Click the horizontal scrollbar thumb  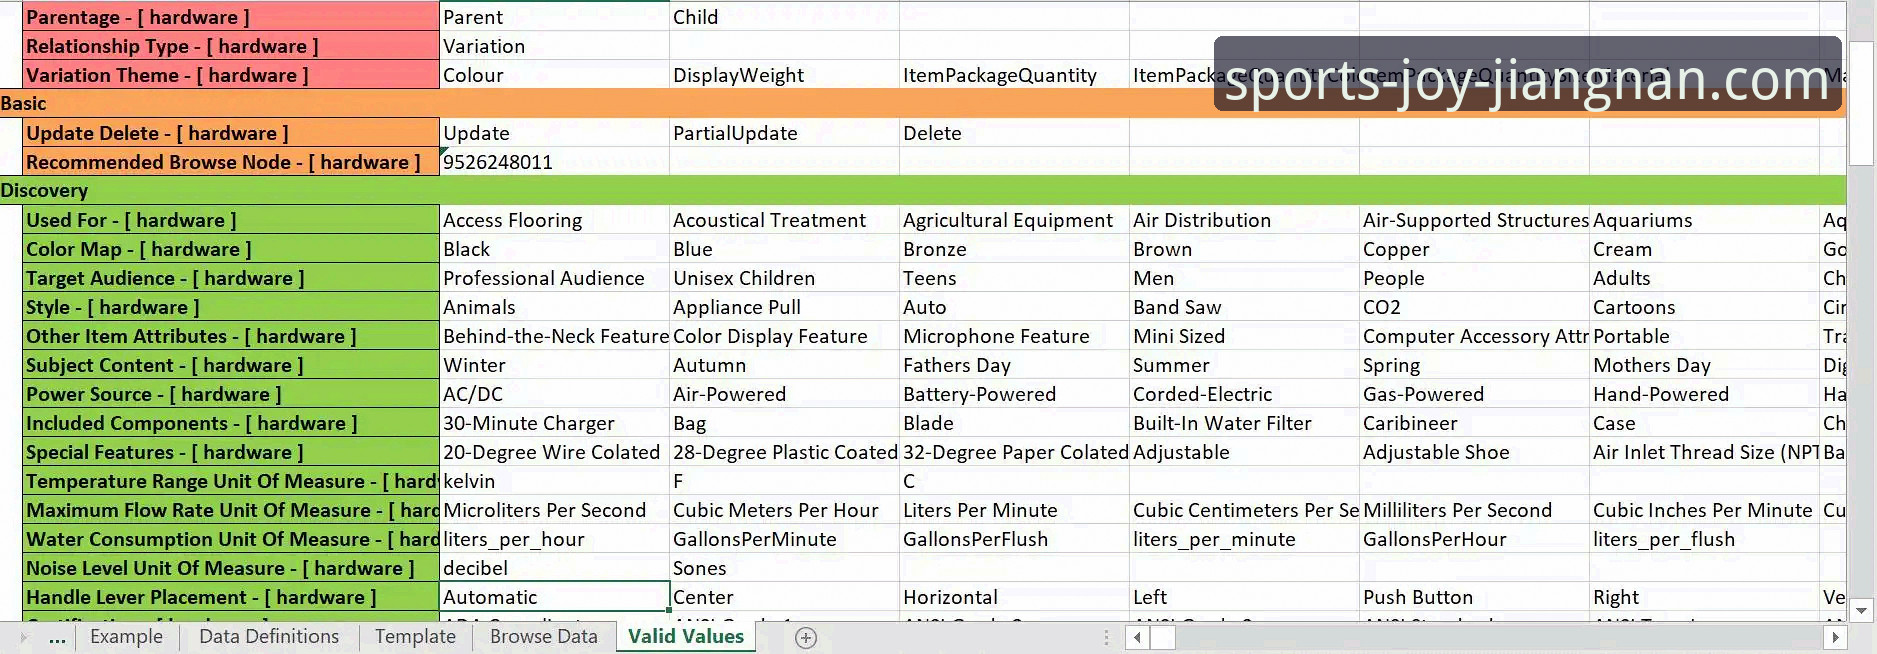coord(1162,638)
